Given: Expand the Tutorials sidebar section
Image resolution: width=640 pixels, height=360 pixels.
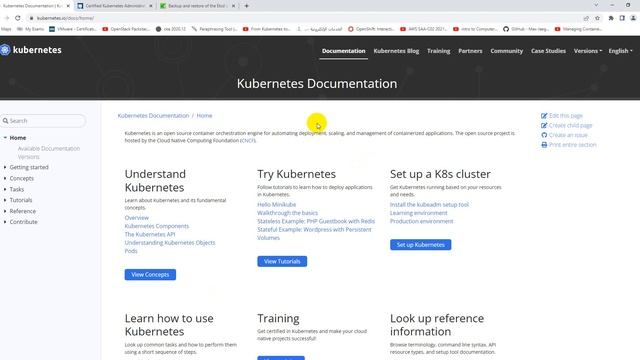Looking at the screenshot, I should (x=5, y=200).
